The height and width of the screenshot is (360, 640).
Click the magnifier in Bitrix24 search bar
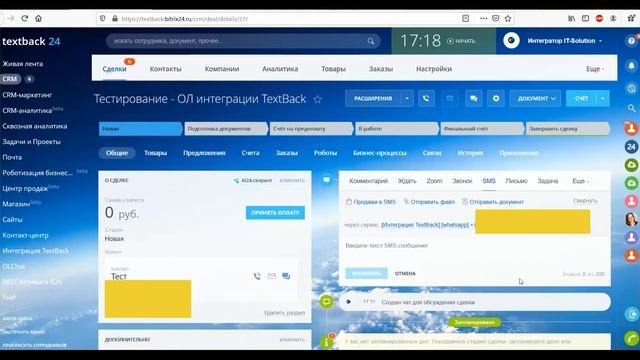pos(371,41)
